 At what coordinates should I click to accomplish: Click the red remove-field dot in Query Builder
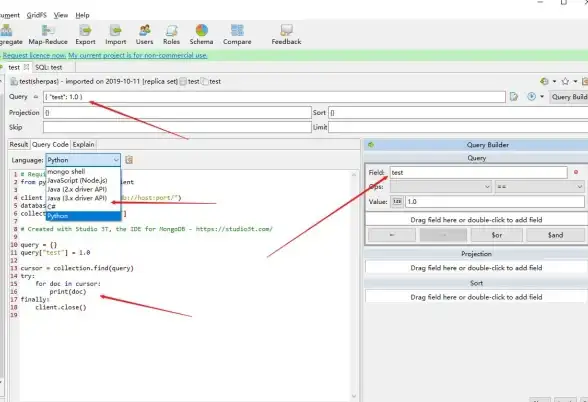576,172
